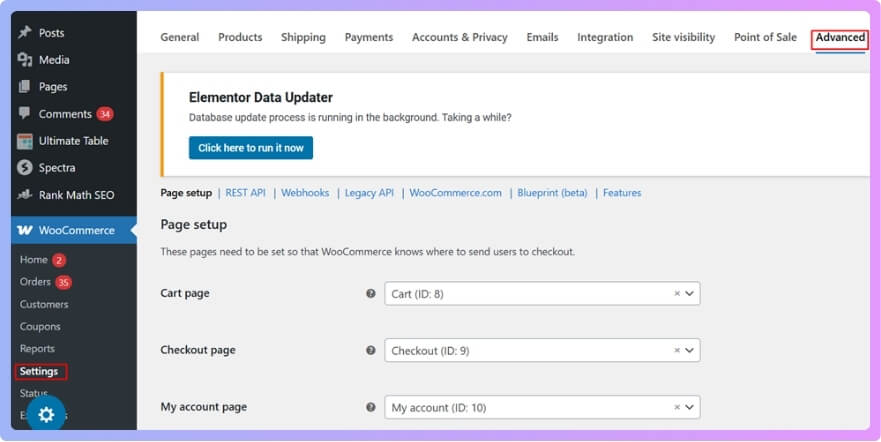
Task: Switch to the General tab
Action: click(x=180, y=37)
